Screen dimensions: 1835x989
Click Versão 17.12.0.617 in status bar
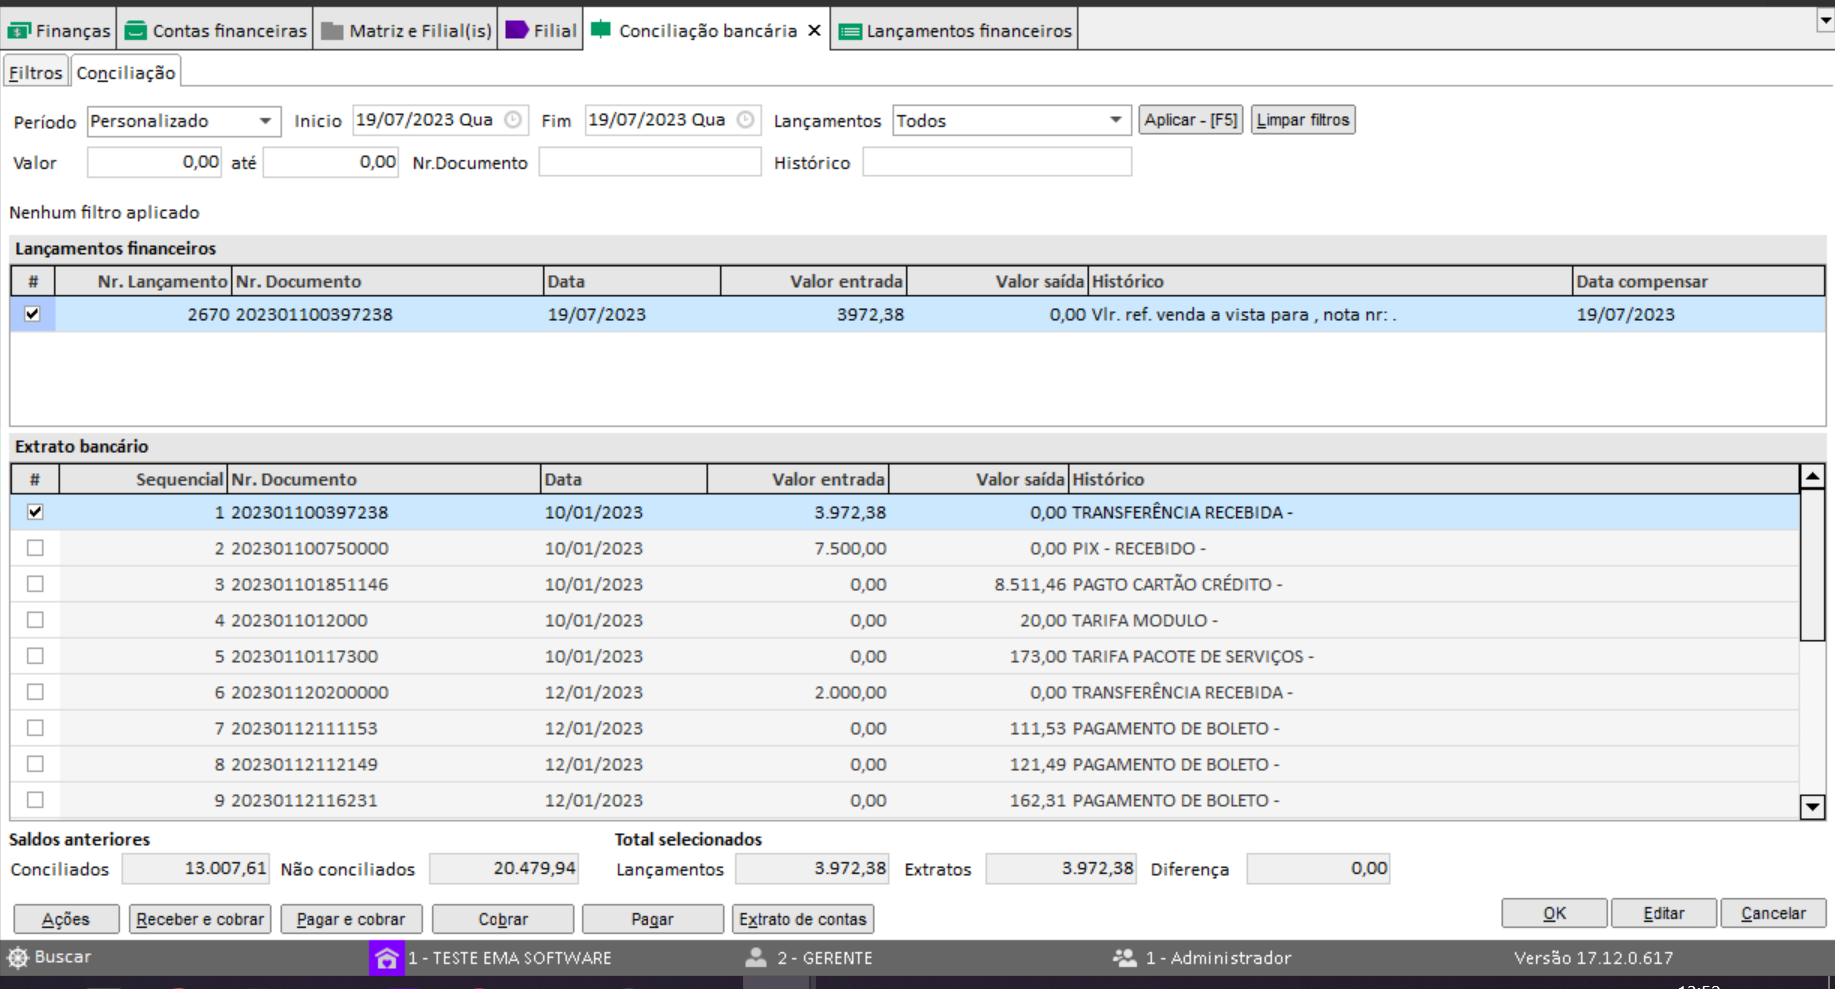(x=1593, y=957)
